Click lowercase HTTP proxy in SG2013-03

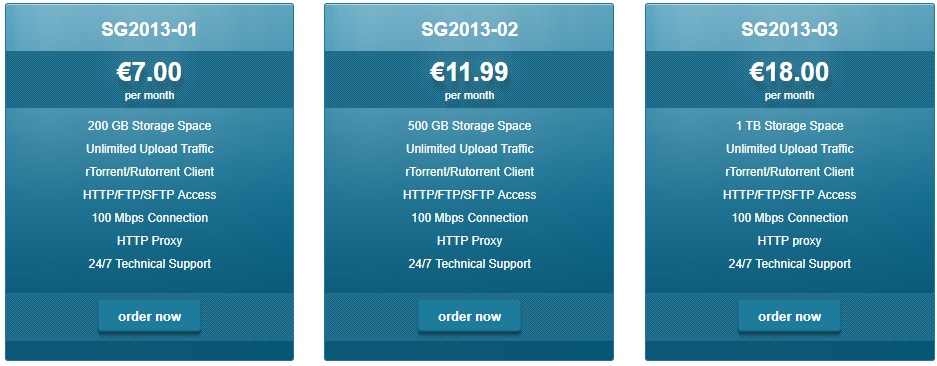click(x=789, y=240)
